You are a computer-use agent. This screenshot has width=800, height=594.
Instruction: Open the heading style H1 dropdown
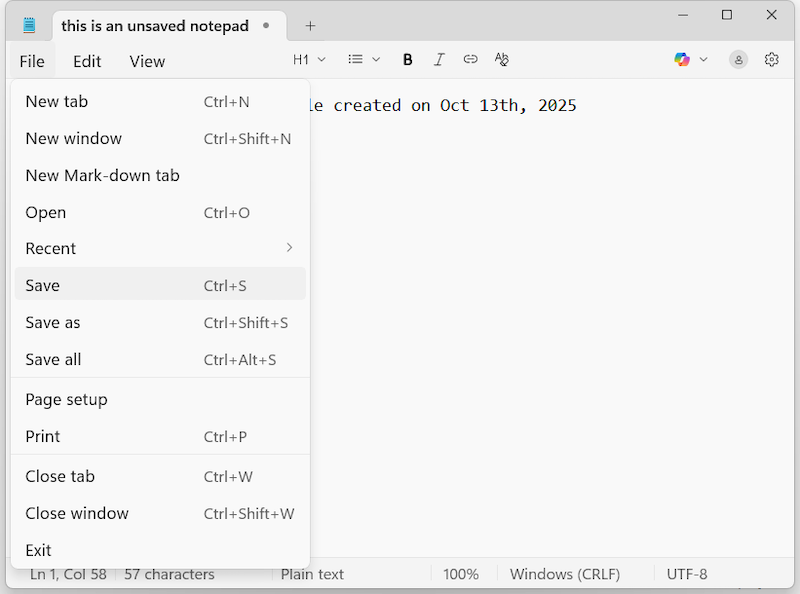pyautogui.click(x=309, y=60)
